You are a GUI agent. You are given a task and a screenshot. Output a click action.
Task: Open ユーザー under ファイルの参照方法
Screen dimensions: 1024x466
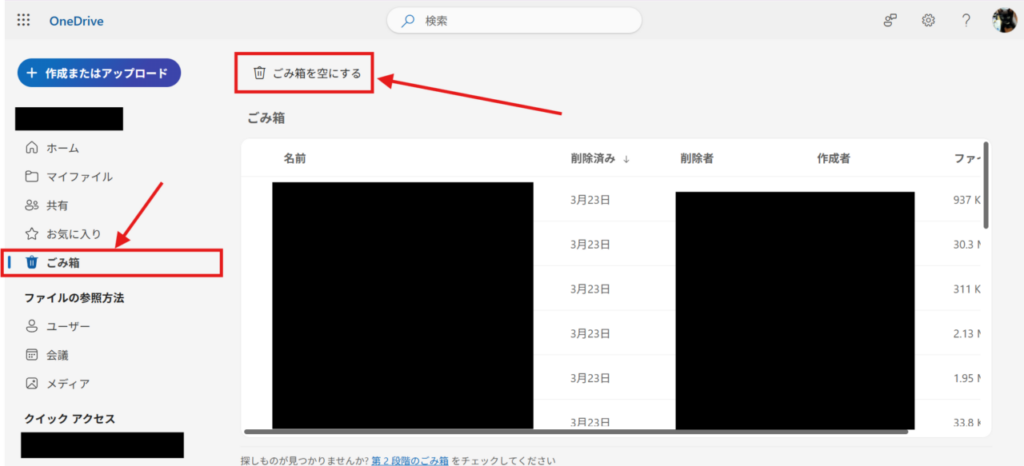pyautogui.click(x=67, y=327)
